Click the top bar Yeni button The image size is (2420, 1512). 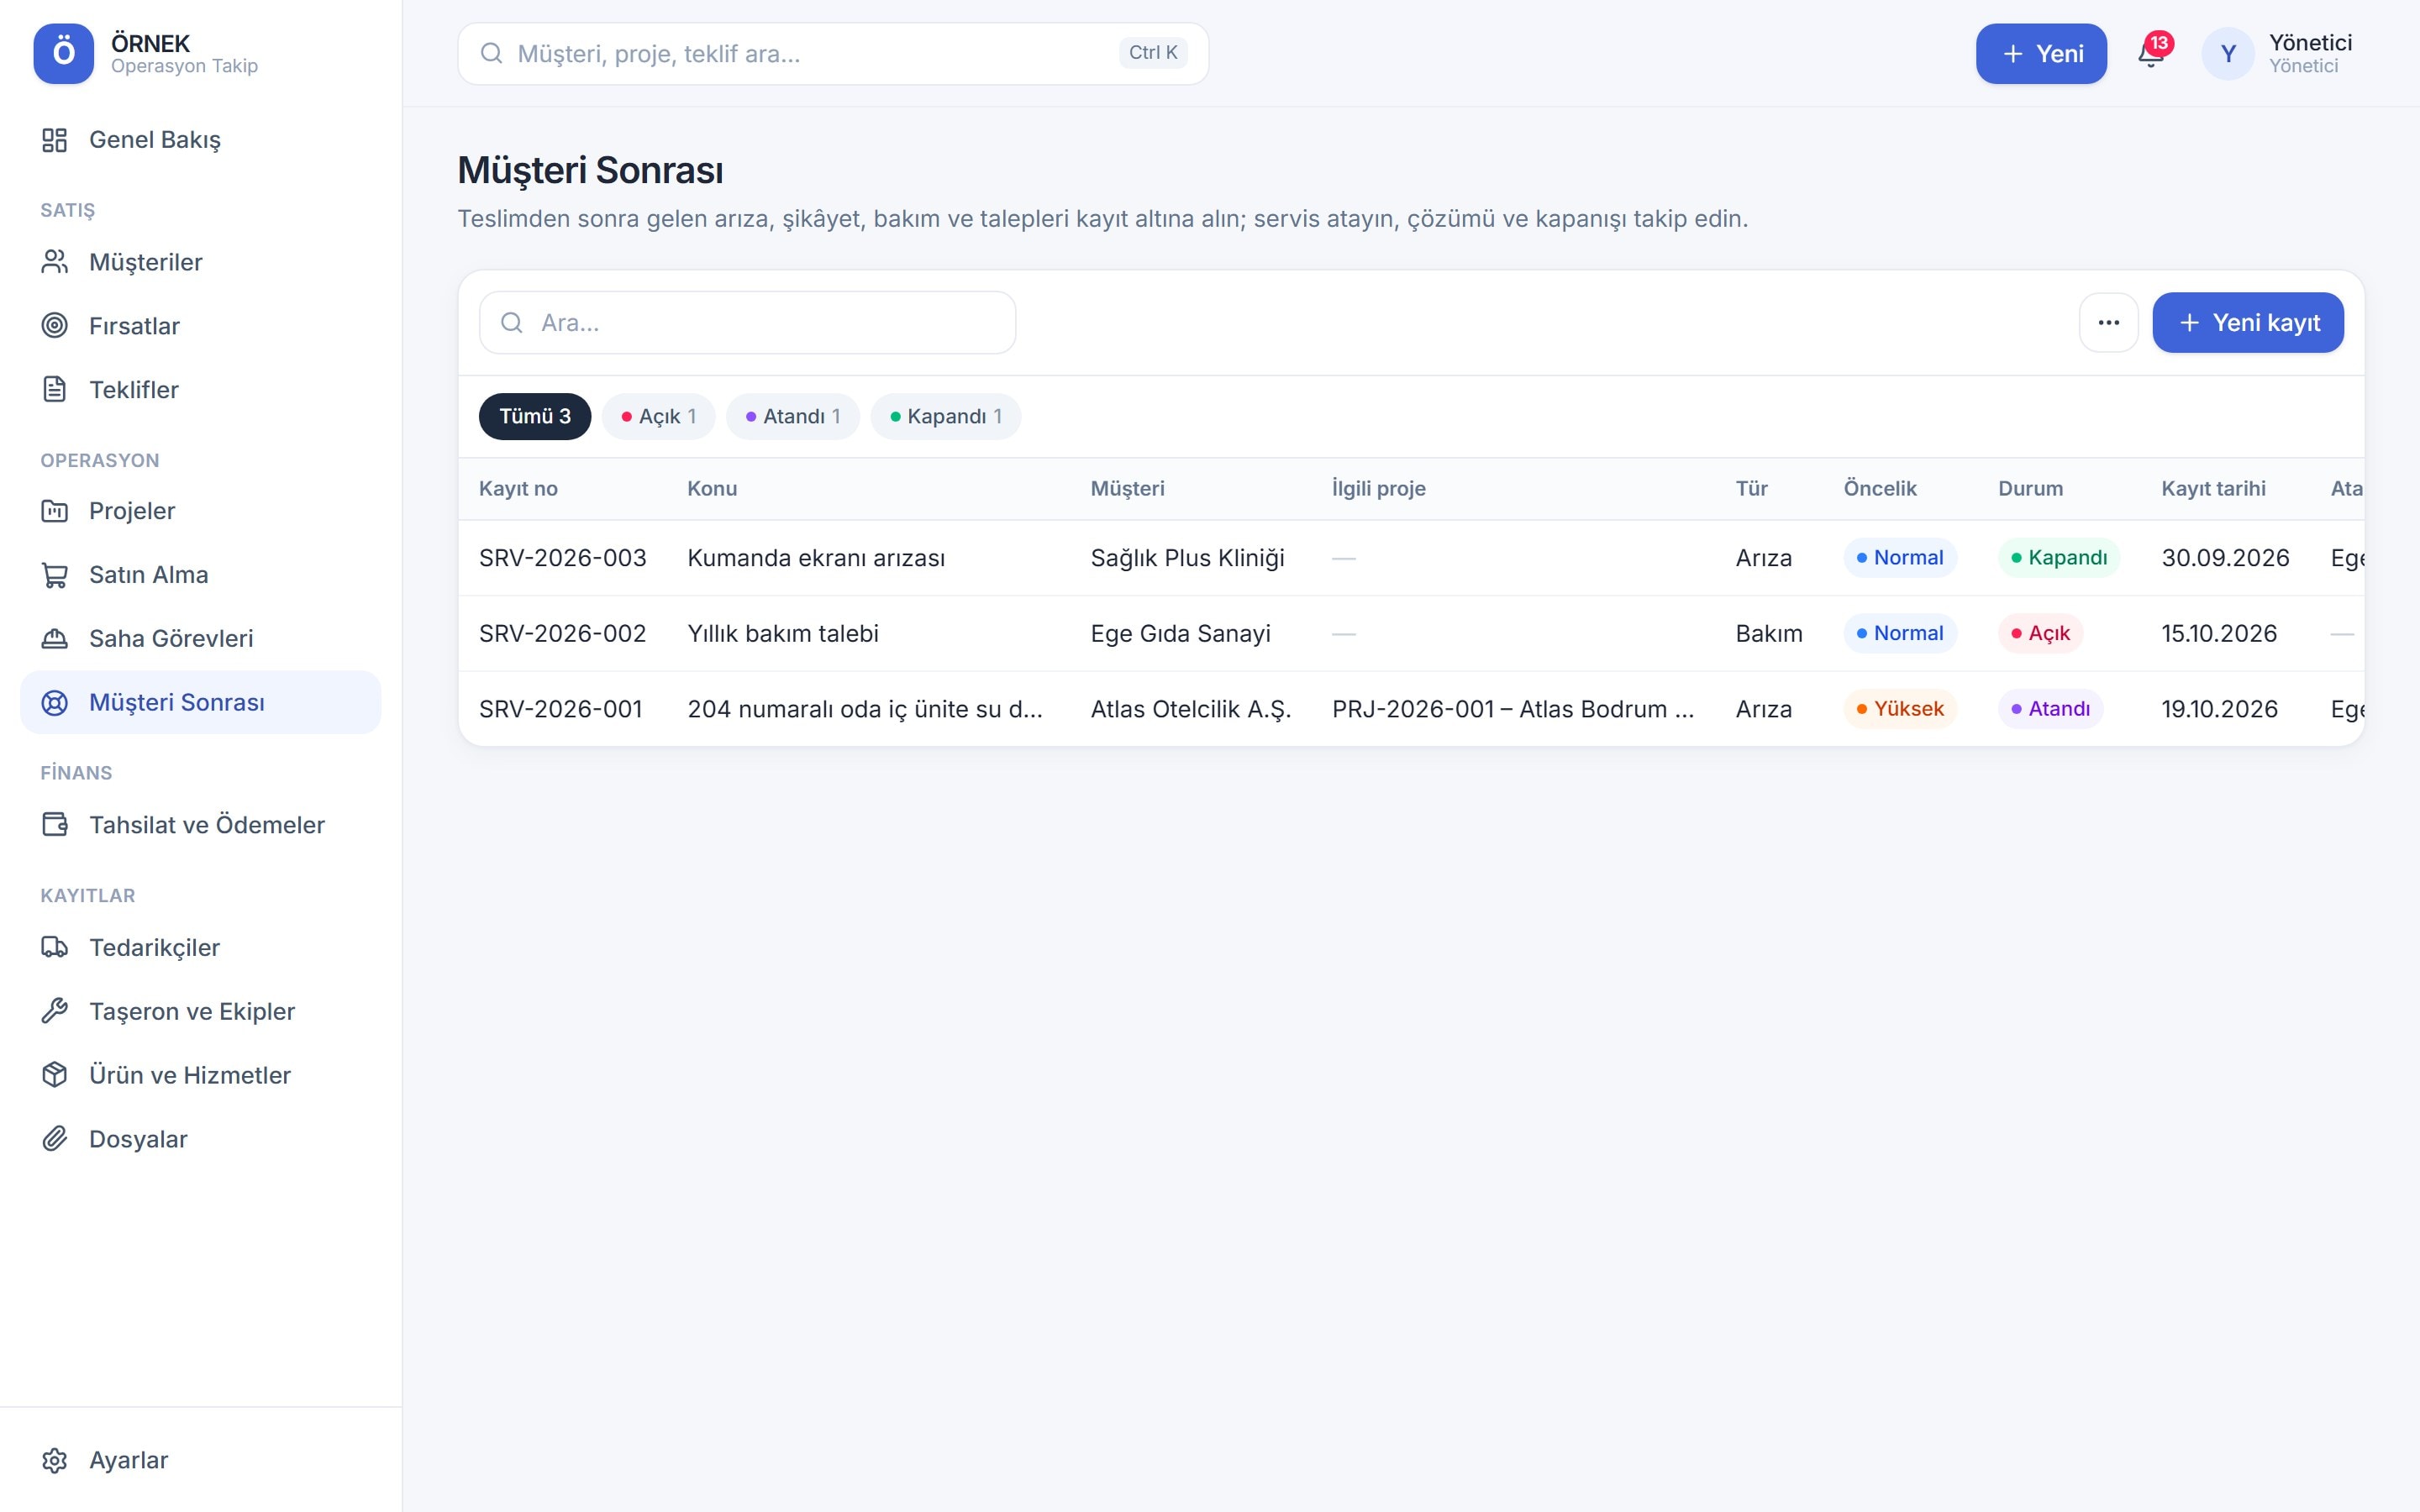point(2041,53)
